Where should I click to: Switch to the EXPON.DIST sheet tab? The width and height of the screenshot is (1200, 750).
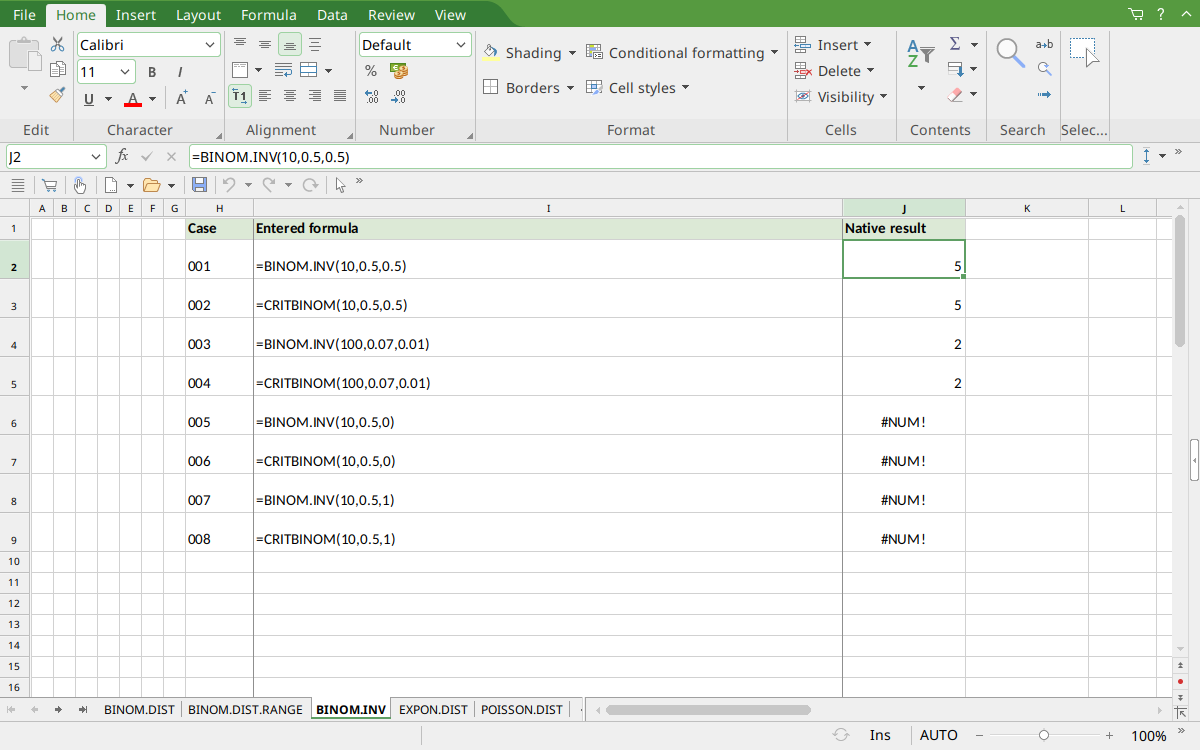click(433, 710)
